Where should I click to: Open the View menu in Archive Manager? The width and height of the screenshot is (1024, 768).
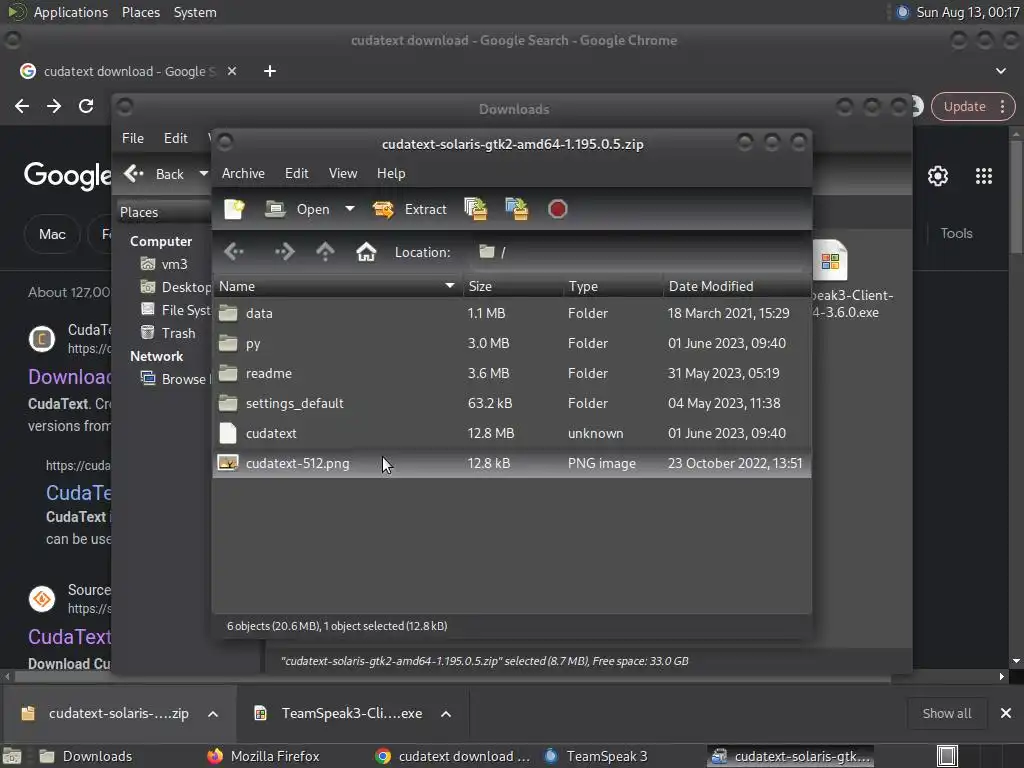[x=343, y=173]
